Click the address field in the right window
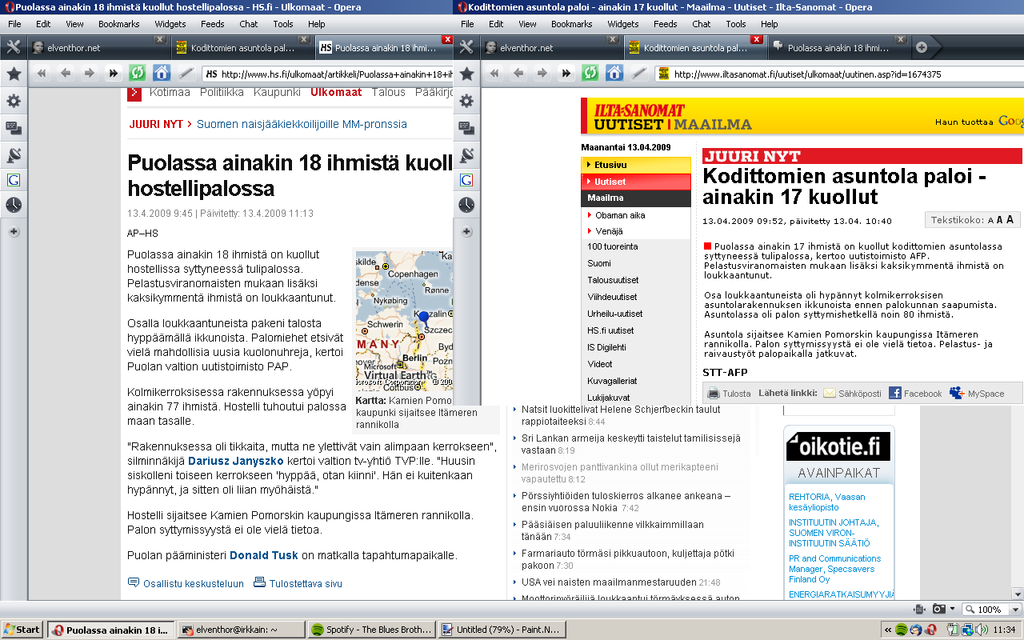The width and height of the screenshot is (1024, 640). point(839,74)
